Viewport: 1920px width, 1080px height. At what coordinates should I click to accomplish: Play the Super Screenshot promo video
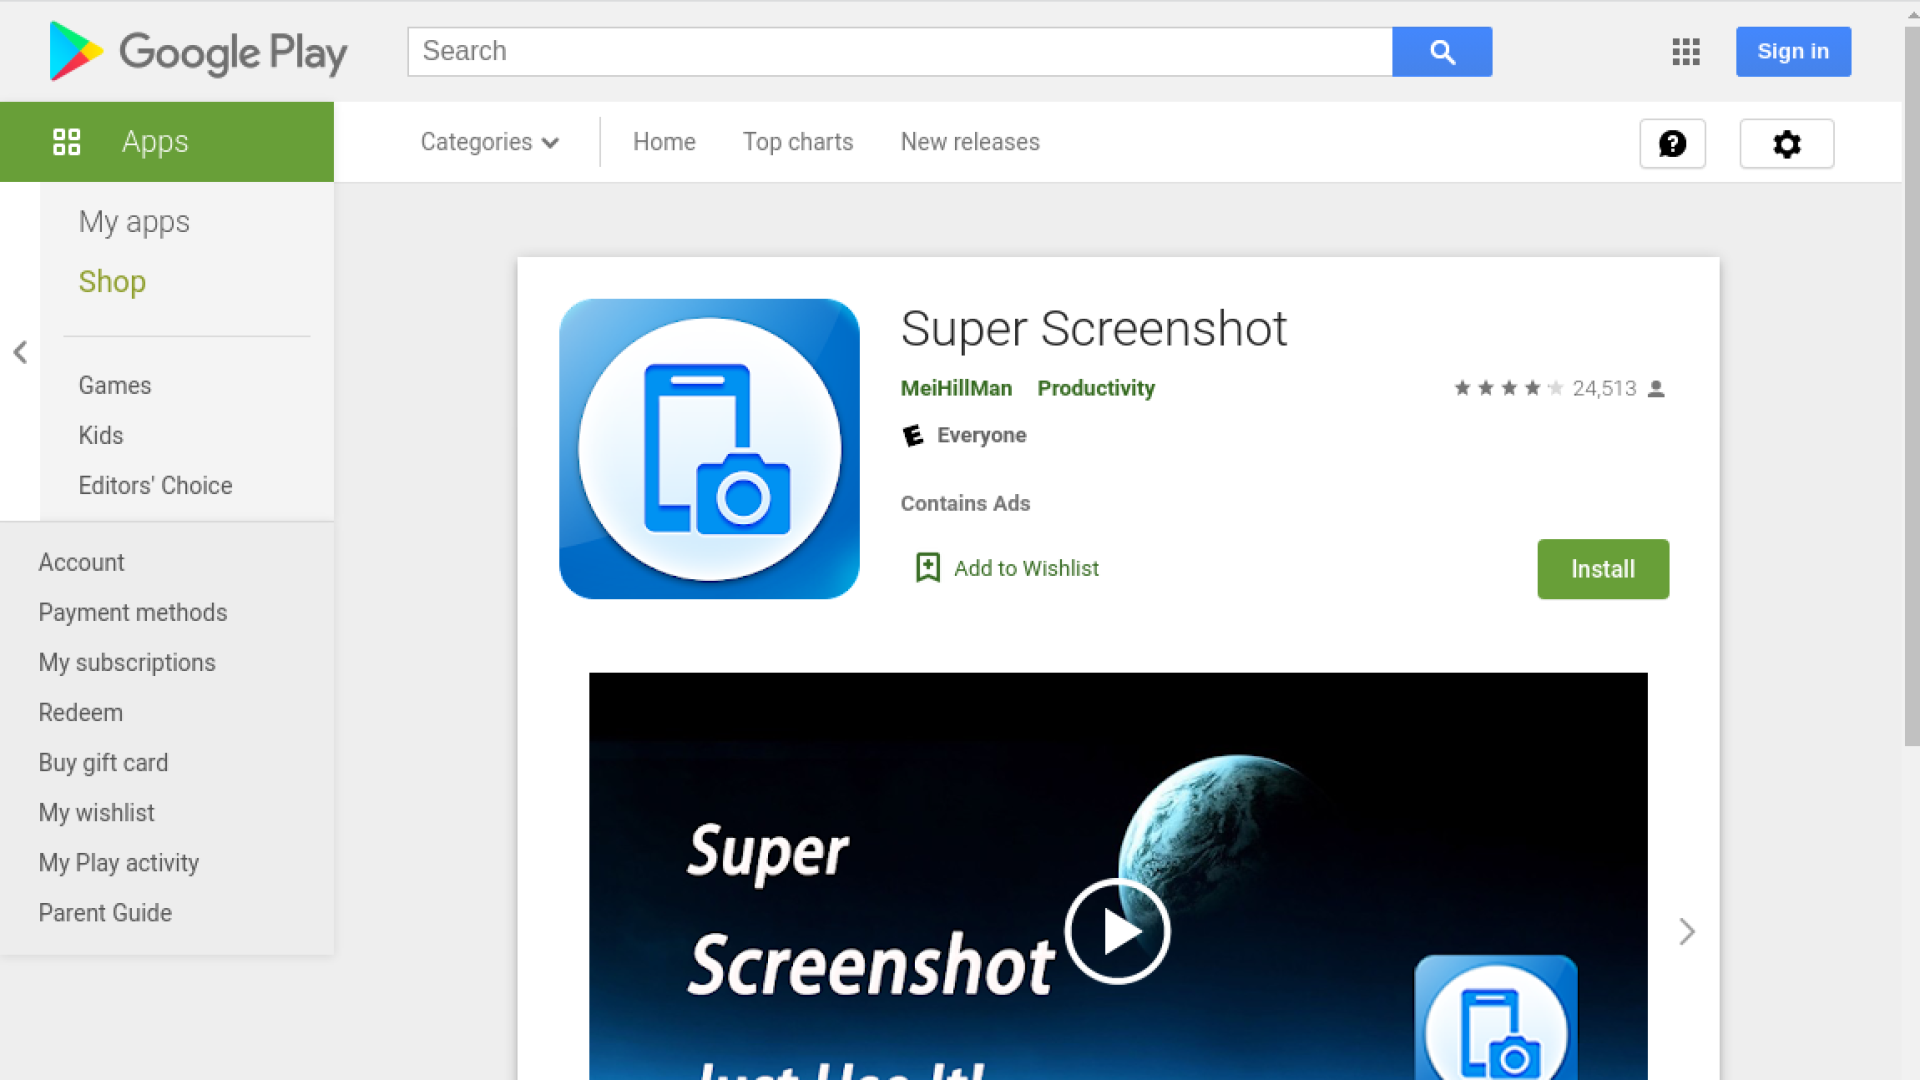click(1117, 931)
